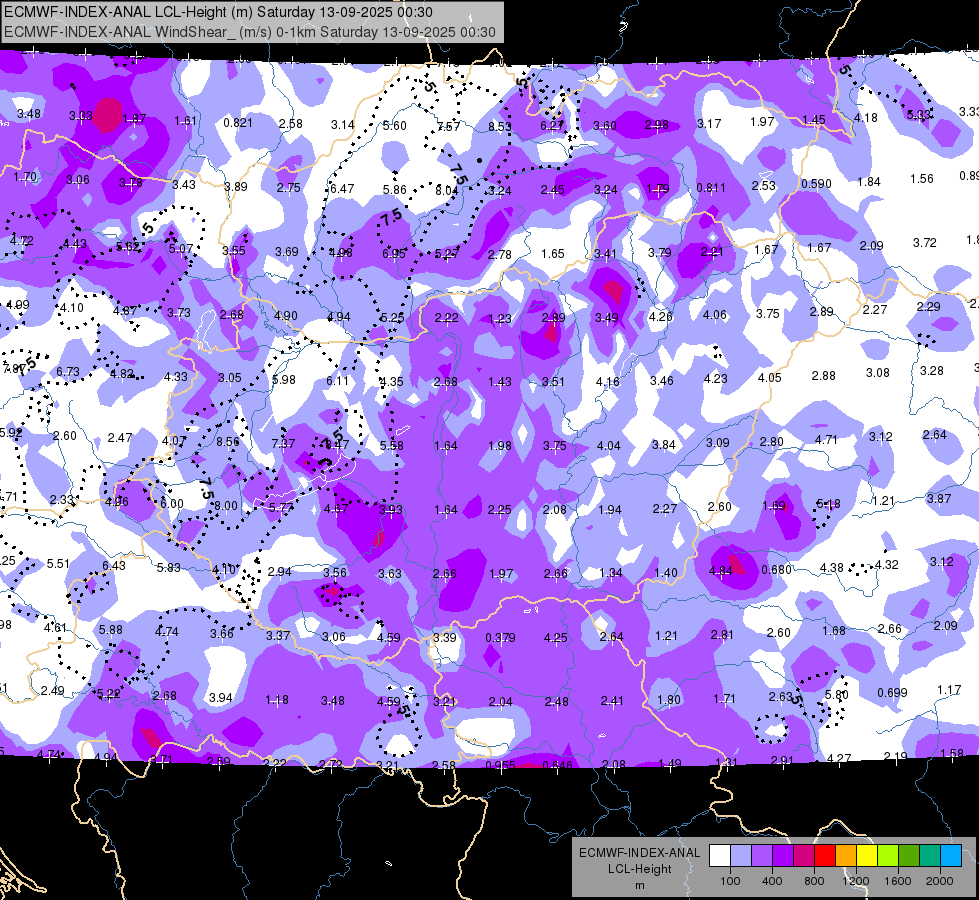The image size is (979, 900).
Task: Click the legend label 1200
Action: [855, 881]
